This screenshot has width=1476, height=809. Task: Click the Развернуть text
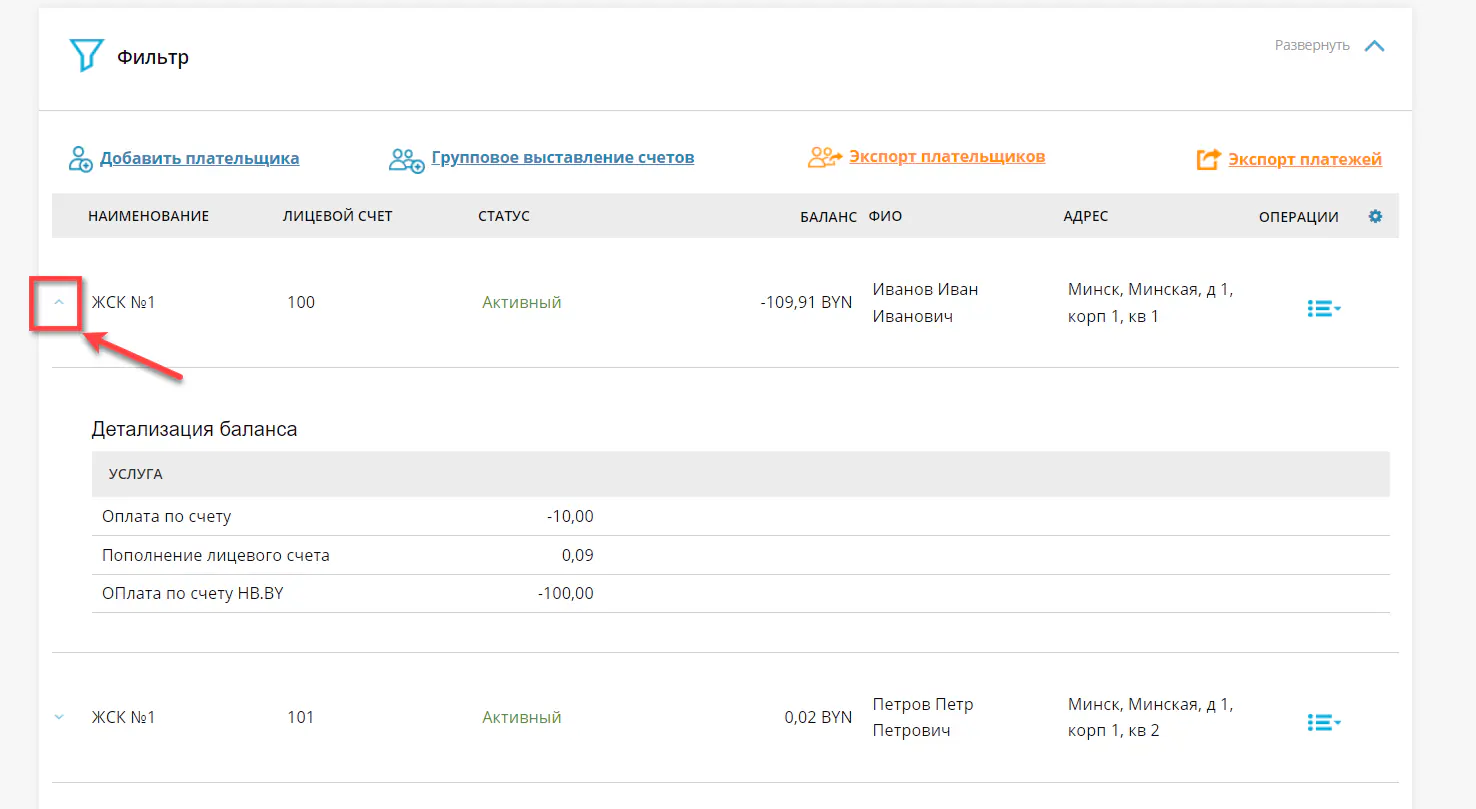tap(1311, 46)
